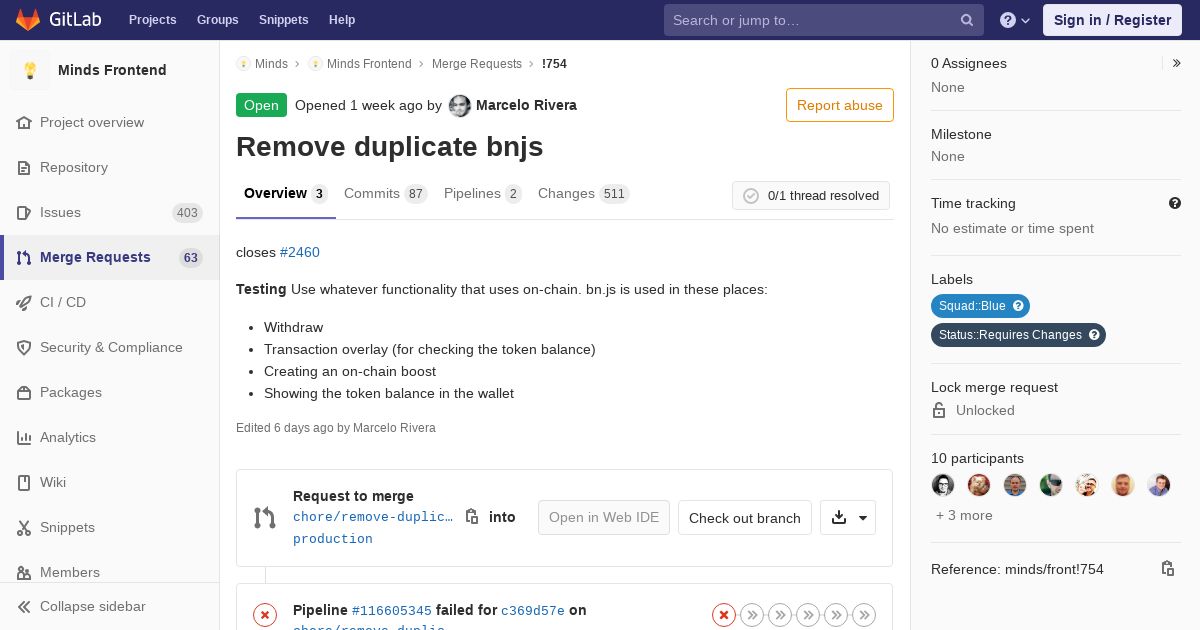
Task: Click the first participant avatar
Action: (943, 485)
